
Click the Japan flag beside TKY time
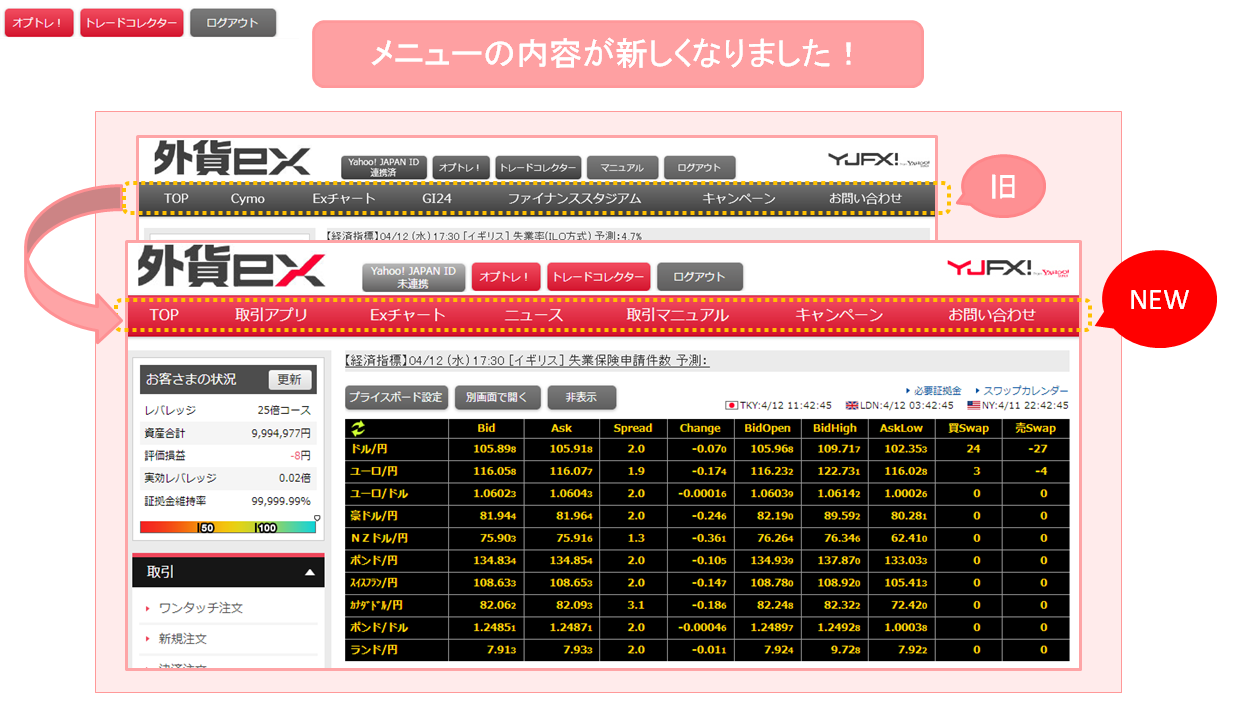731,405
